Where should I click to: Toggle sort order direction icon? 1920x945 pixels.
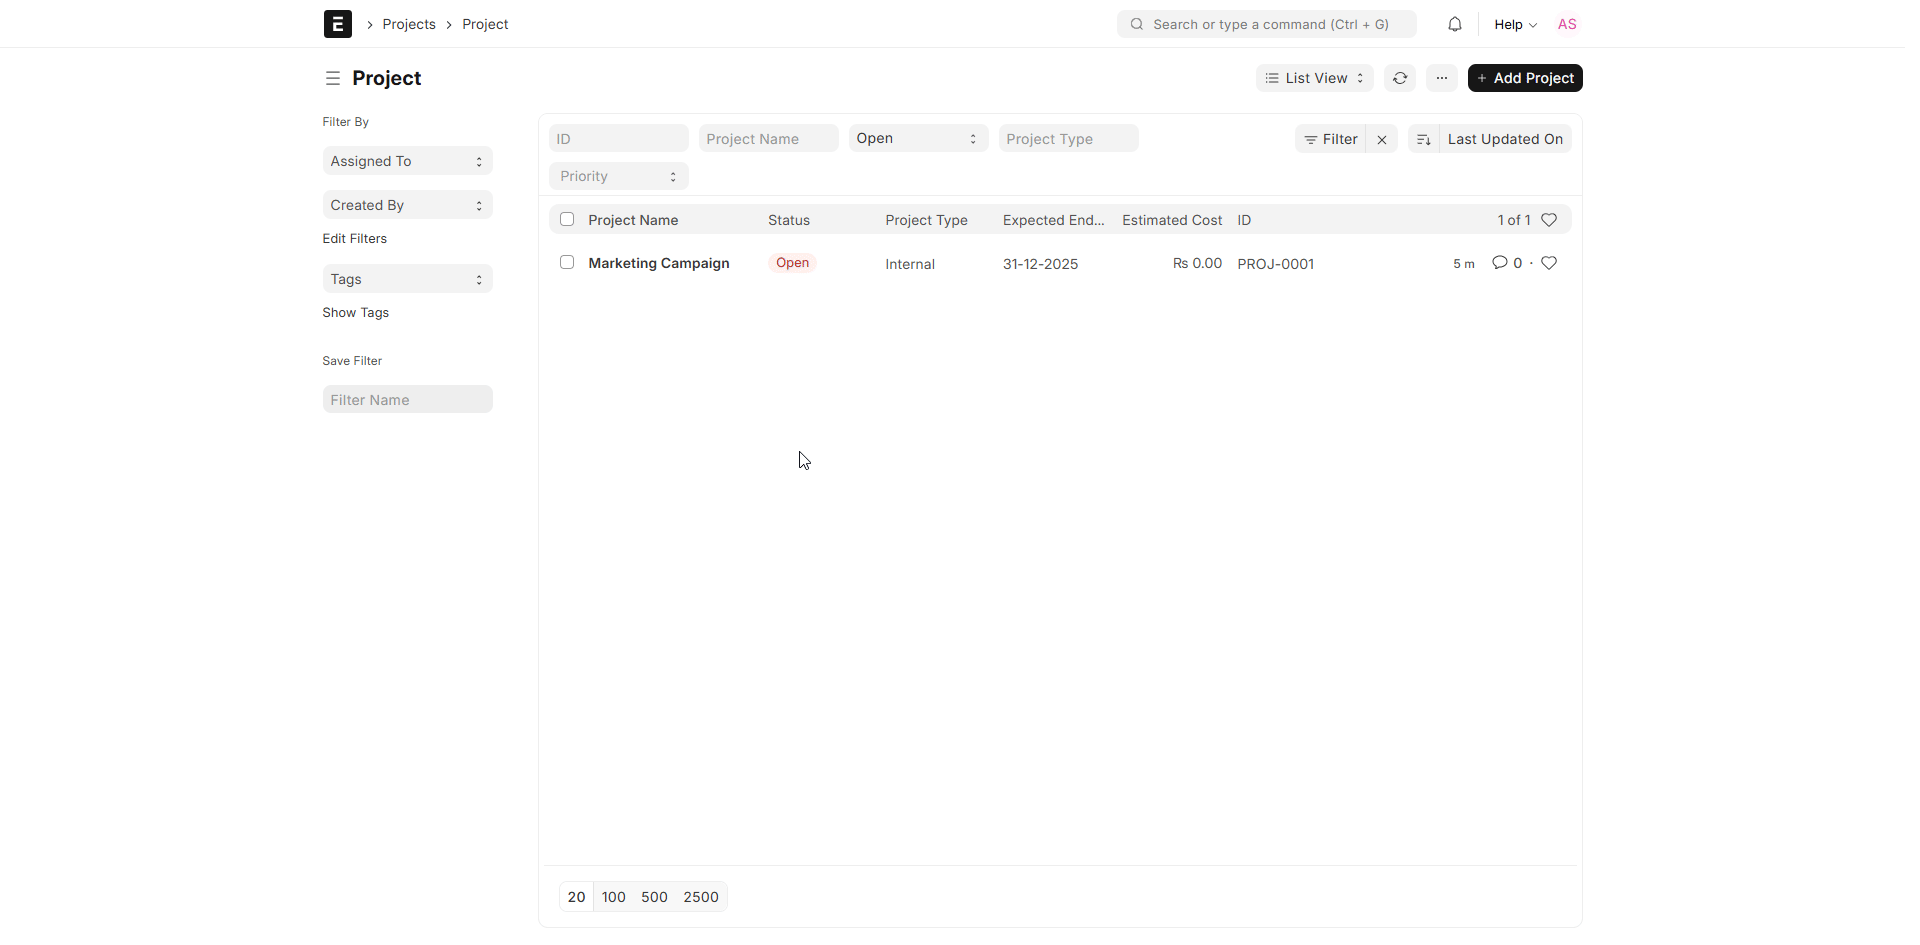(x=1423, y=139)
